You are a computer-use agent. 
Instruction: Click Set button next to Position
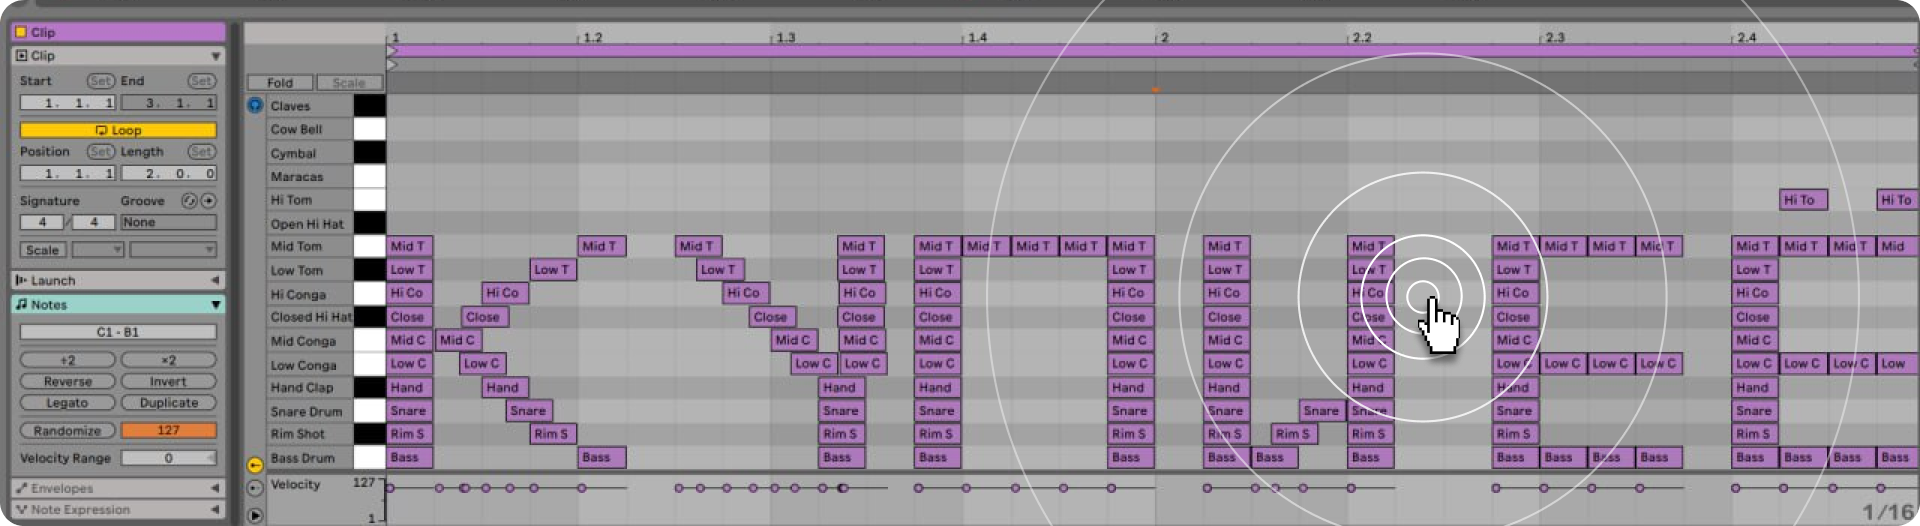pyautogui.click(x=100, y=152)
